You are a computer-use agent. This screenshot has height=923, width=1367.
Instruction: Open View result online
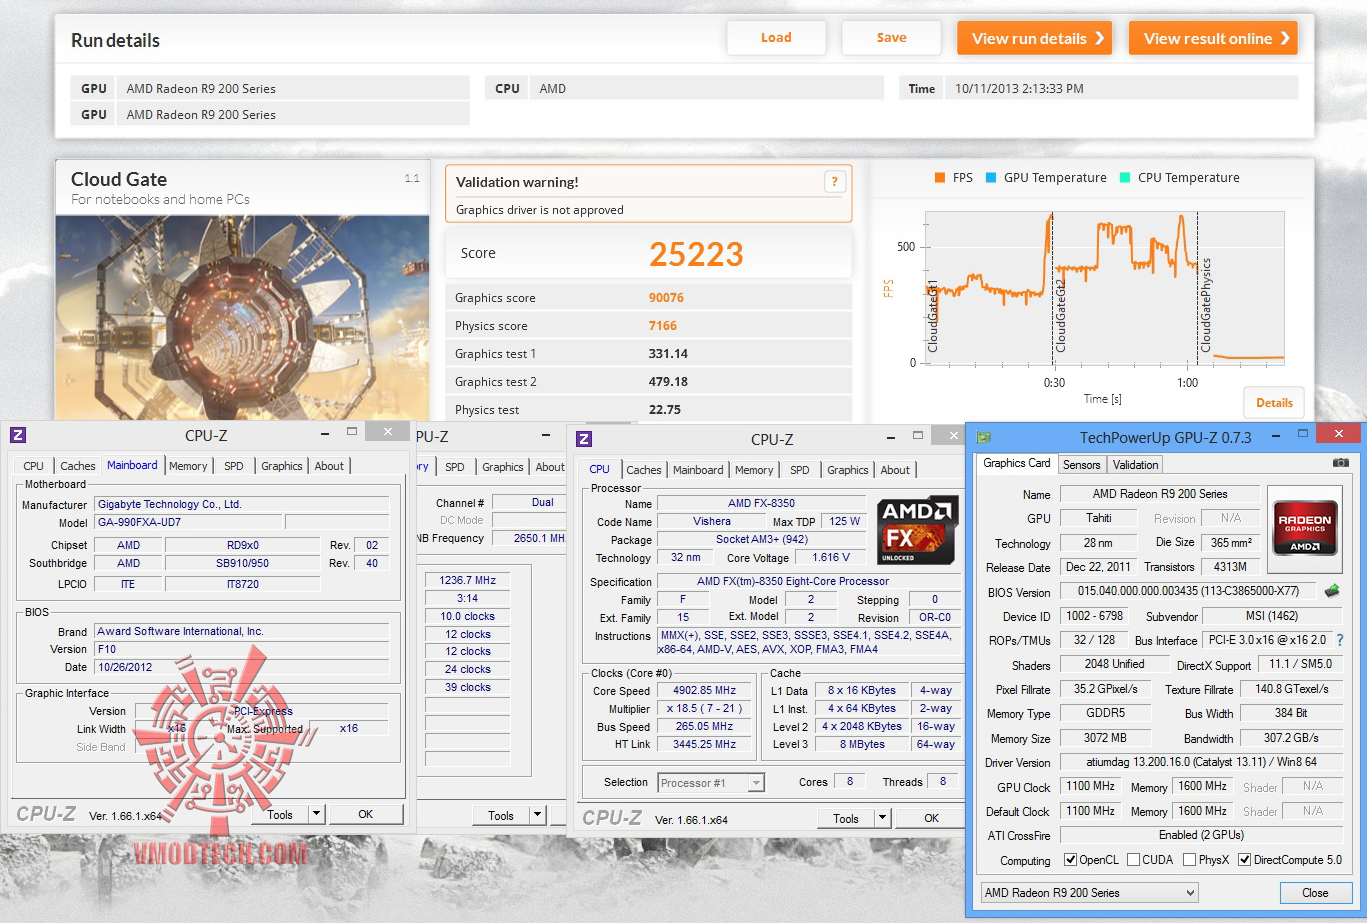pyautogui.click(x=1213, y=38)
